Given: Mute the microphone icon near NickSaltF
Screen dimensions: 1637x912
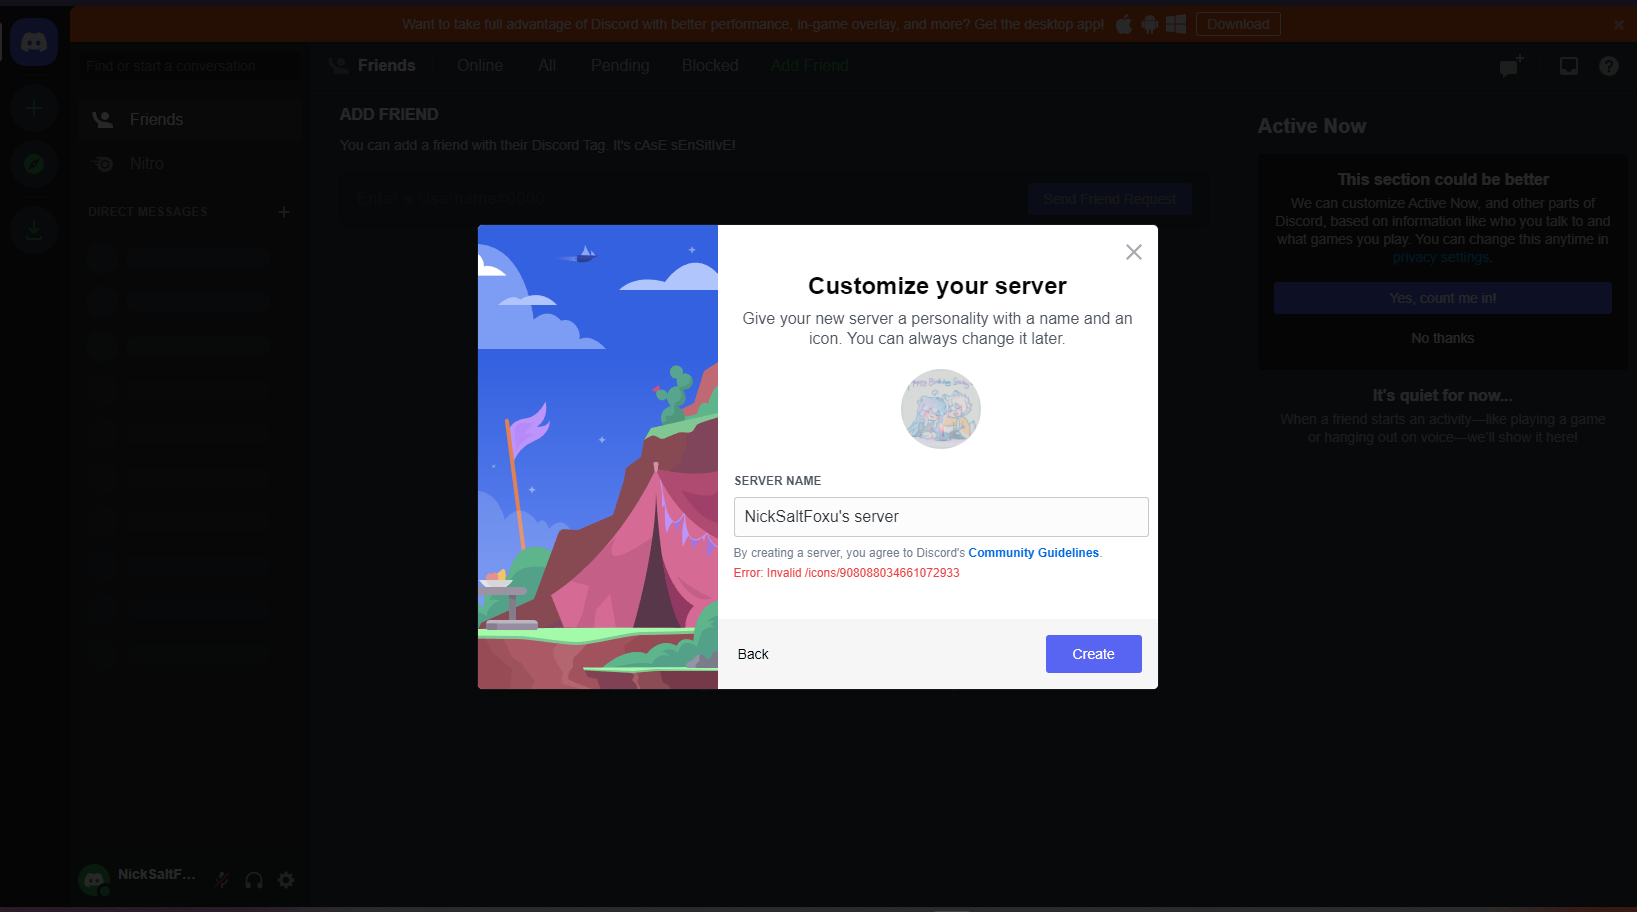Looking at the screenshot, I should [221, 879].
